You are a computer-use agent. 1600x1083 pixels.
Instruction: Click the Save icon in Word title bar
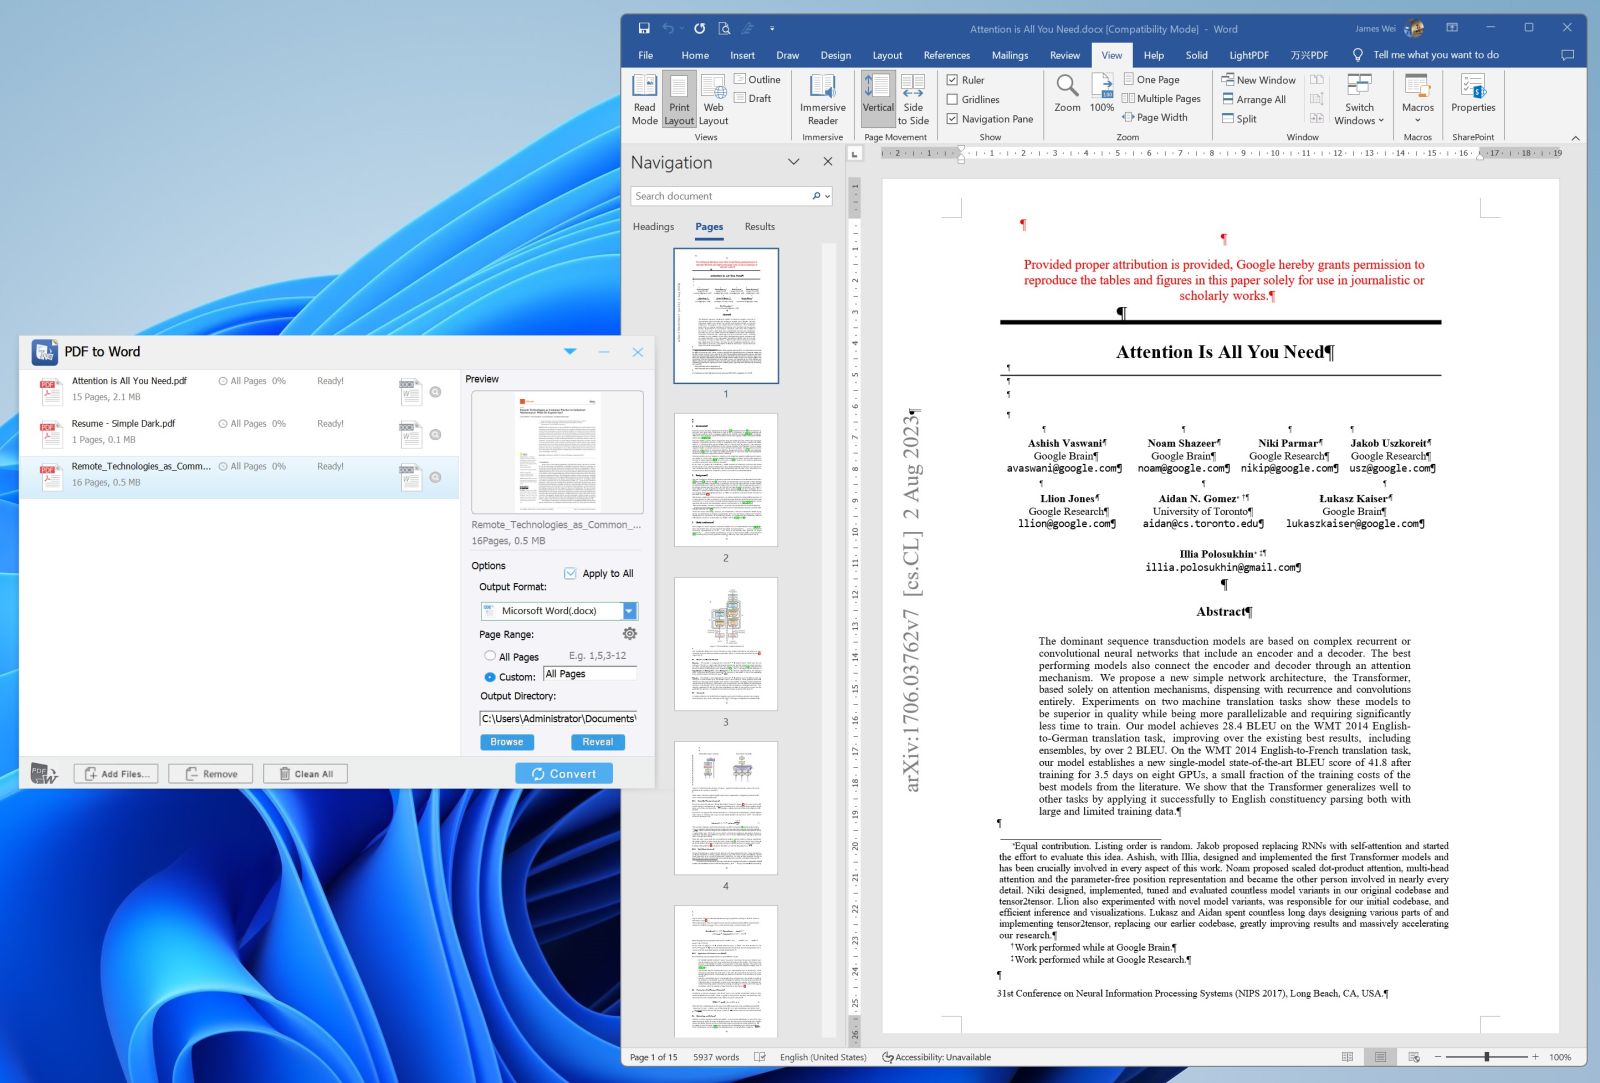tap(644, 28)
